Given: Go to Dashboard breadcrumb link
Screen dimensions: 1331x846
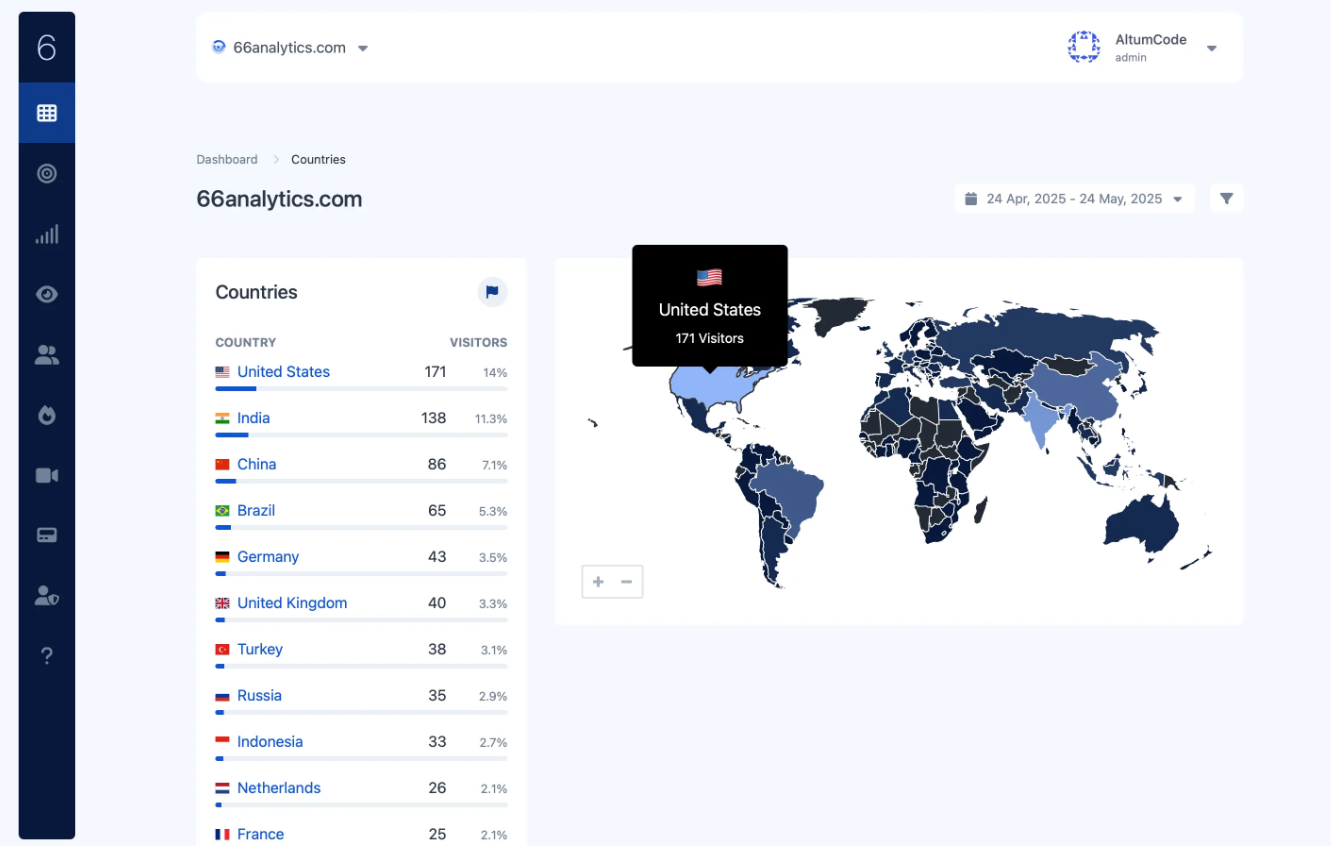Looking at the screenshot, I should pos(227,160).
